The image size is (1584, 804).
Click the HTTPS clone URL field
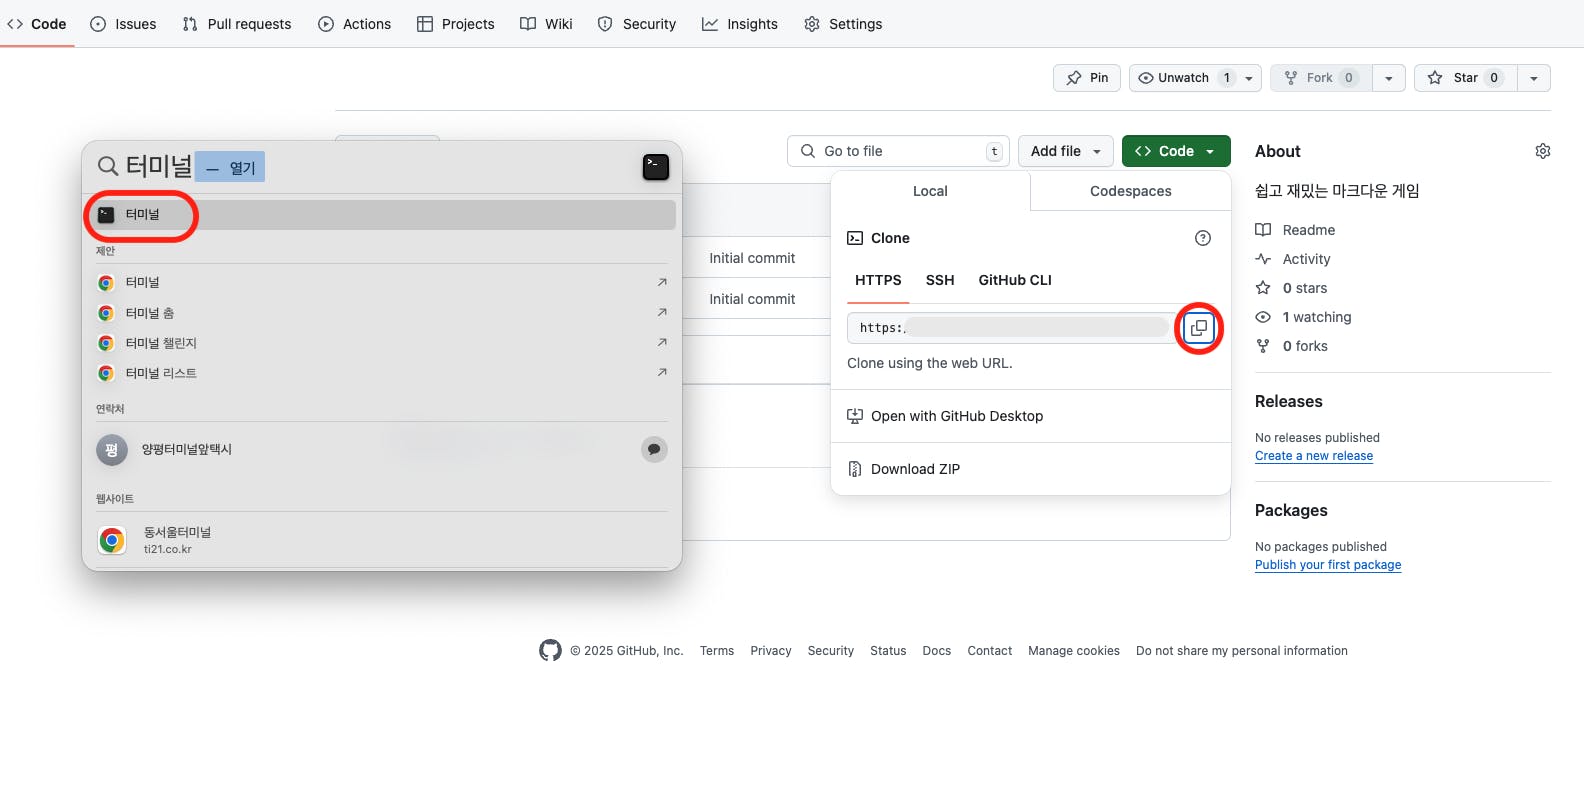point(1012,328)
